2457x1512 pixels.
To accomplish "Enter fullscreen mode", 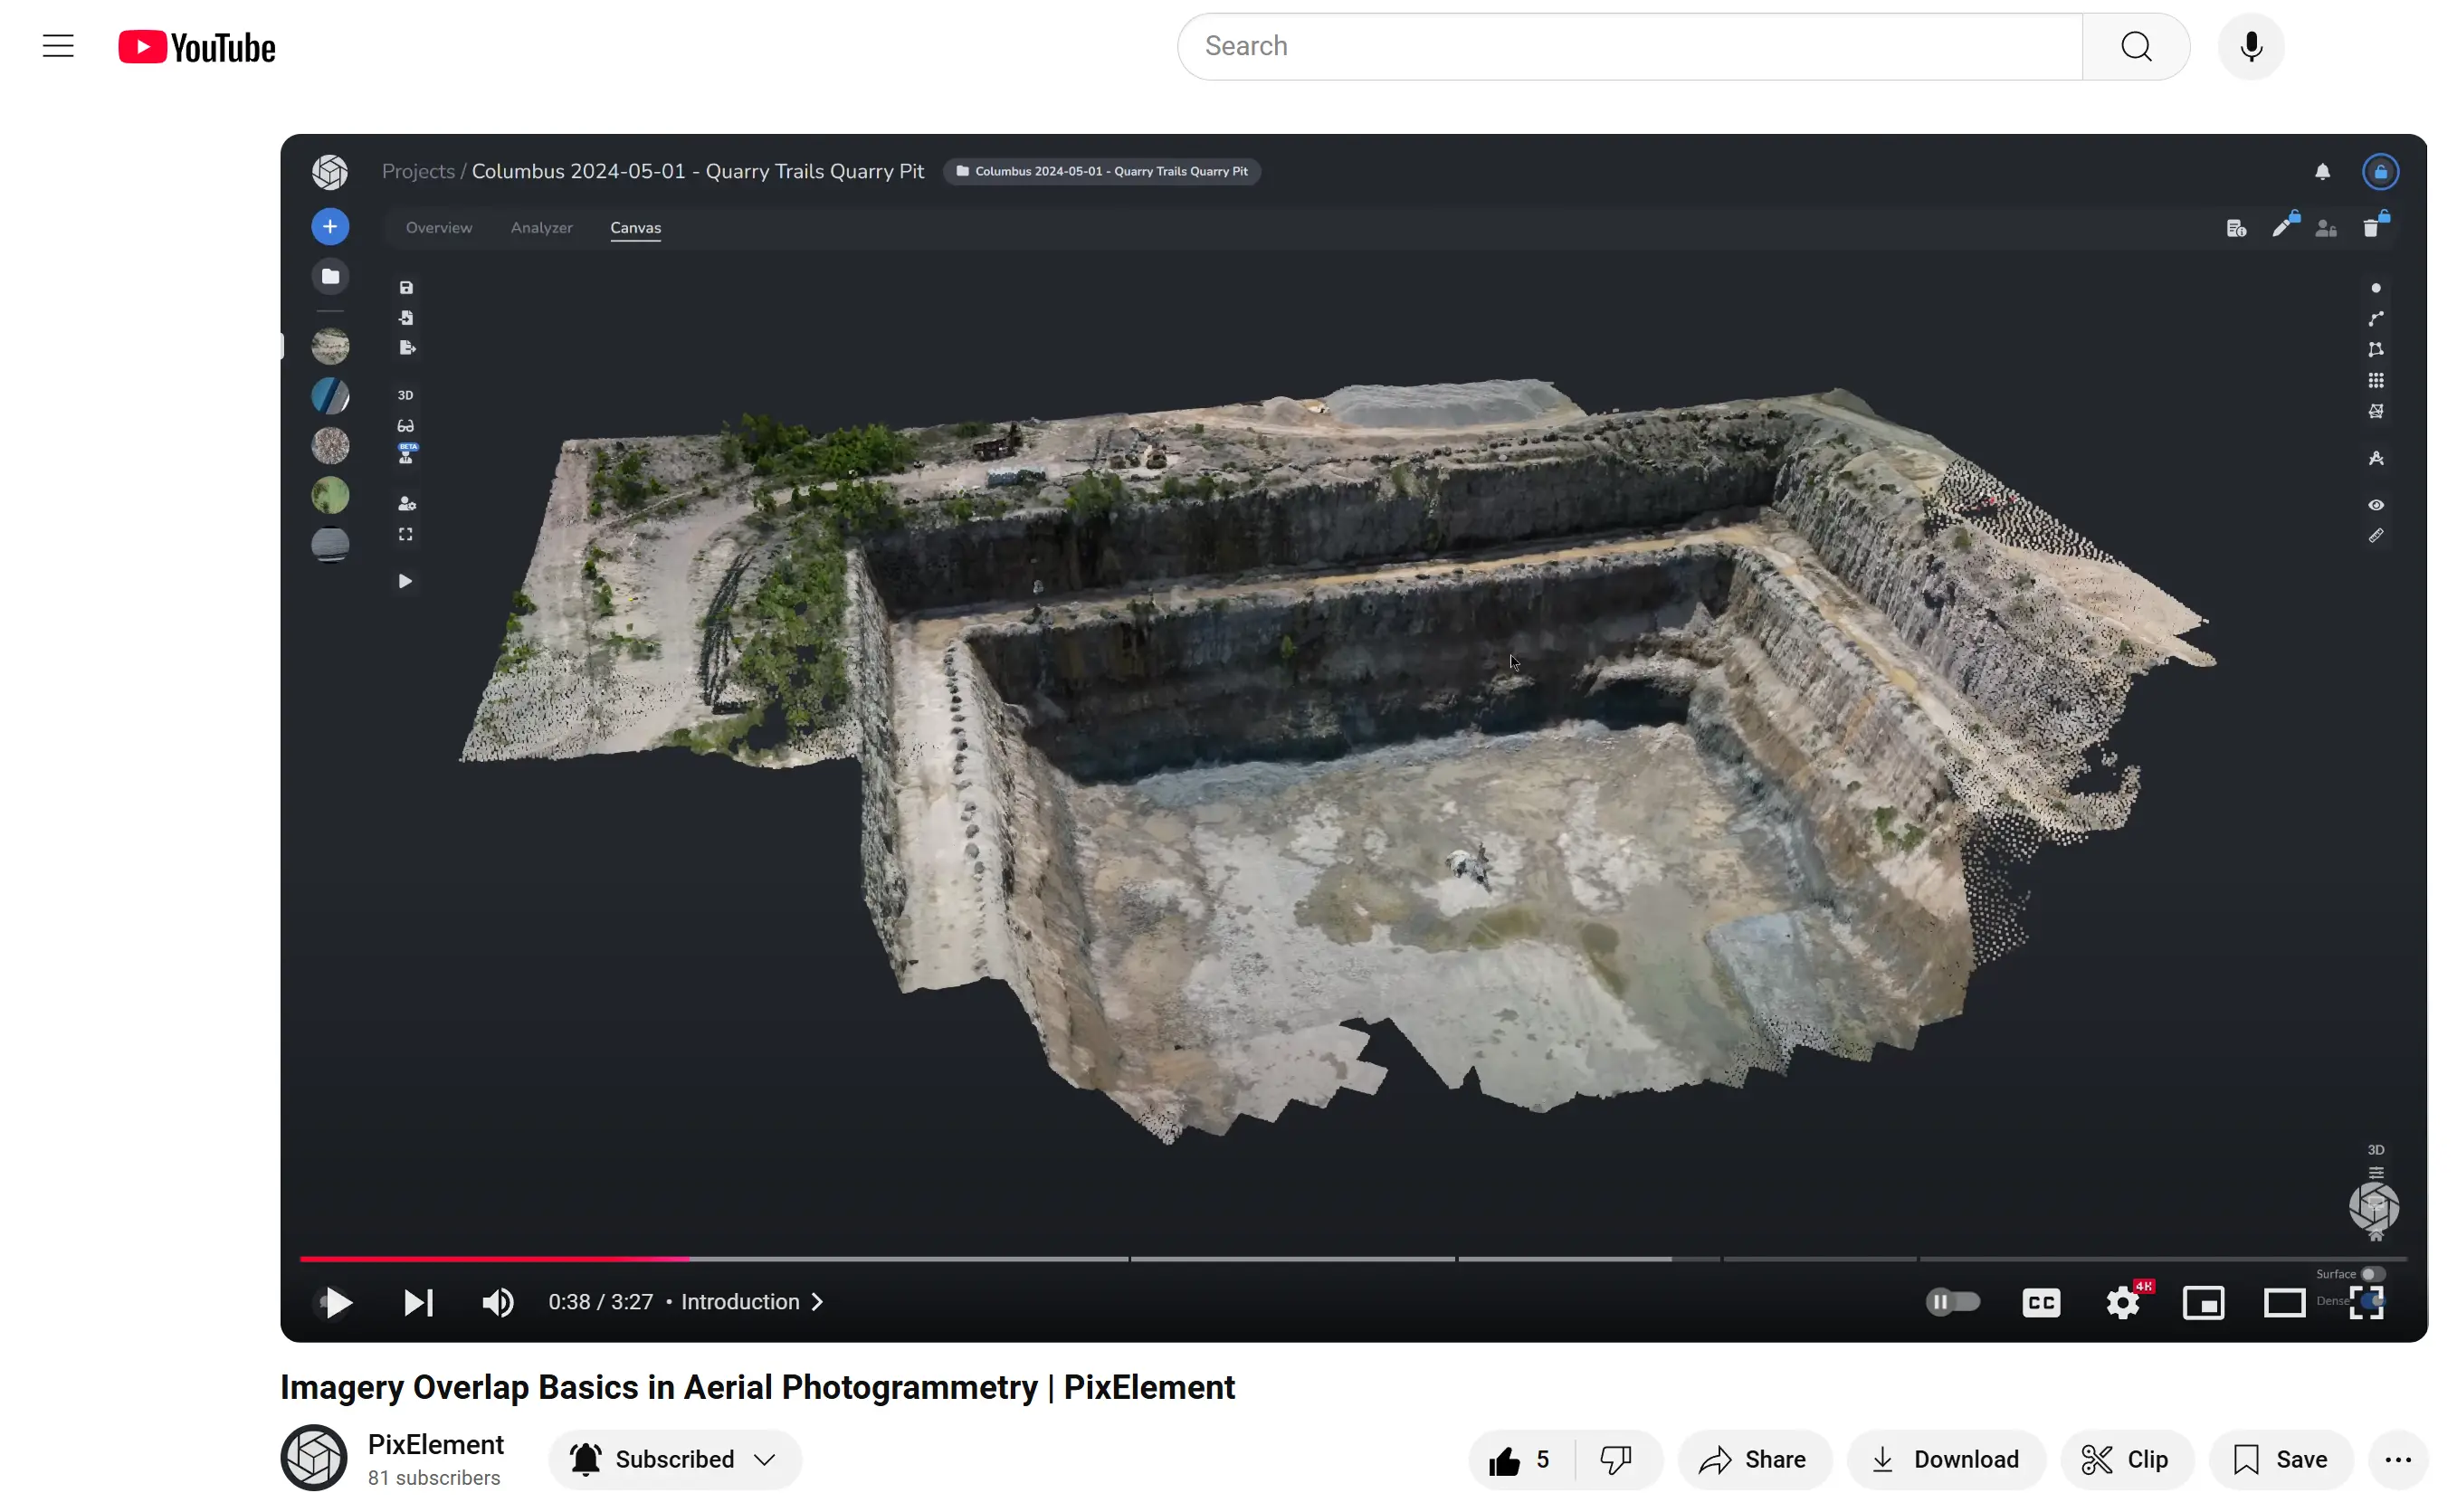I will (2366, 1302).
